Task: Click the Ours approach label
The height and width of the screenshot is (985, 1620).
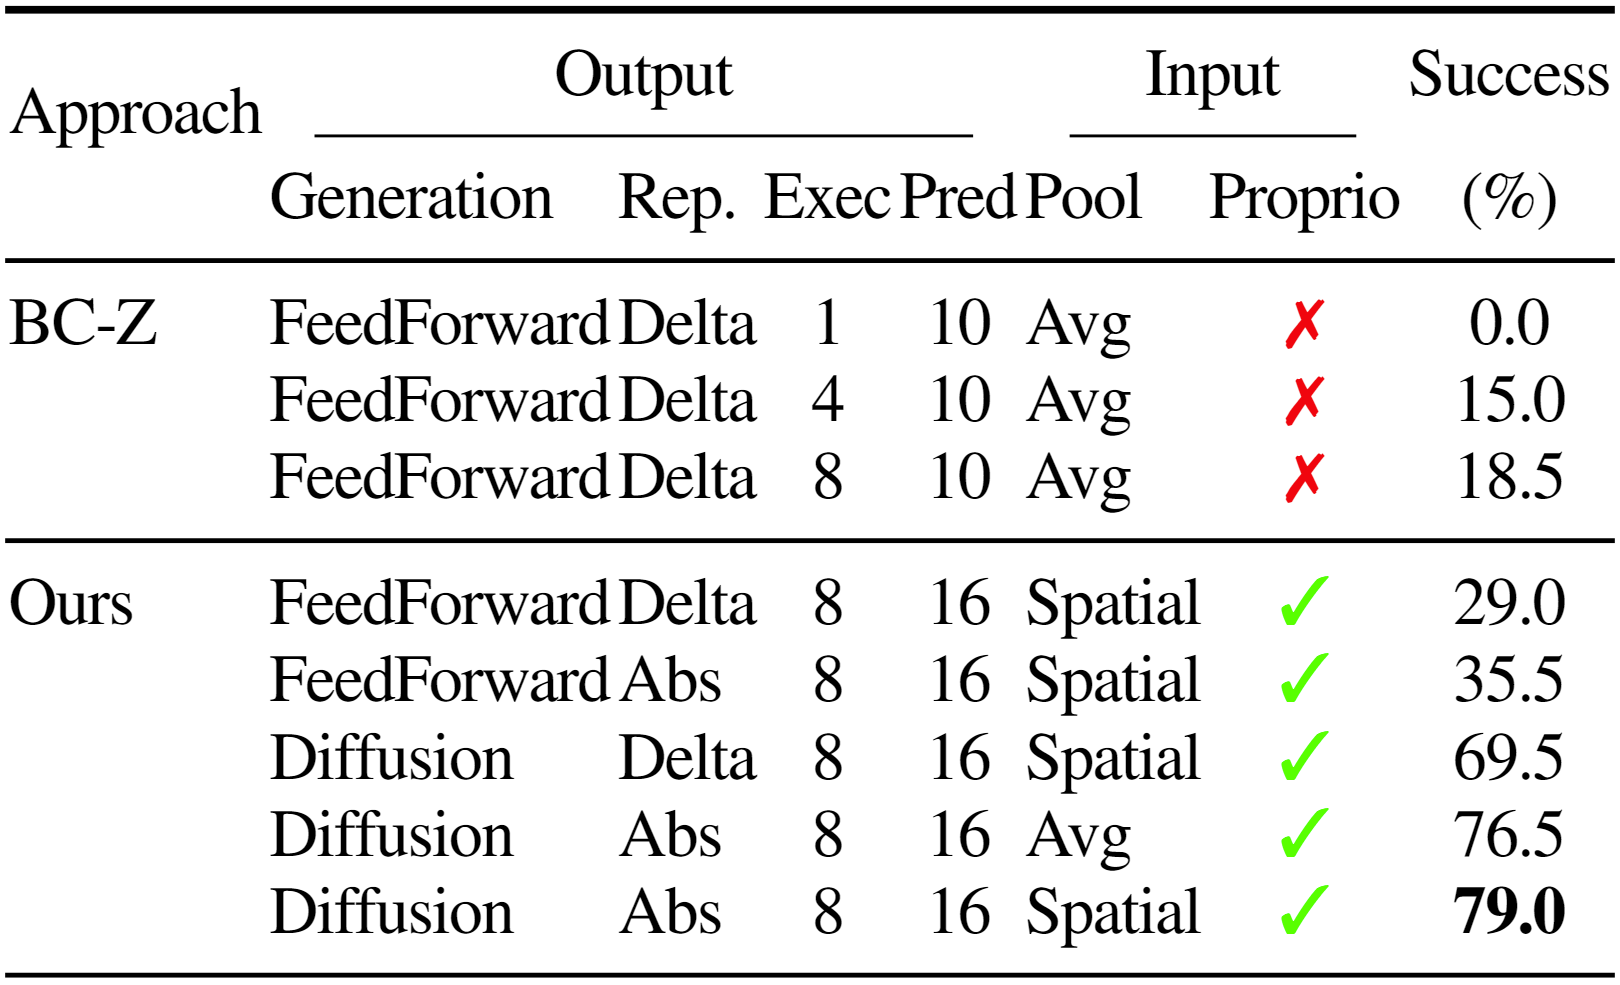Action: tap(71, 604)
